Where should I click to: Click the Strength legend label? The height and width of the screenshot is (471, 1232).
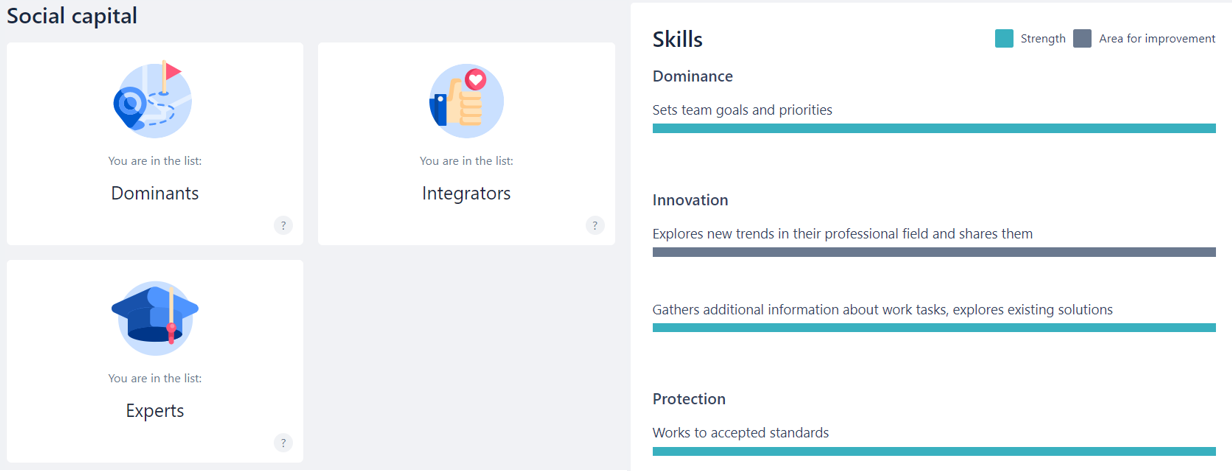tap(1043, 39)
